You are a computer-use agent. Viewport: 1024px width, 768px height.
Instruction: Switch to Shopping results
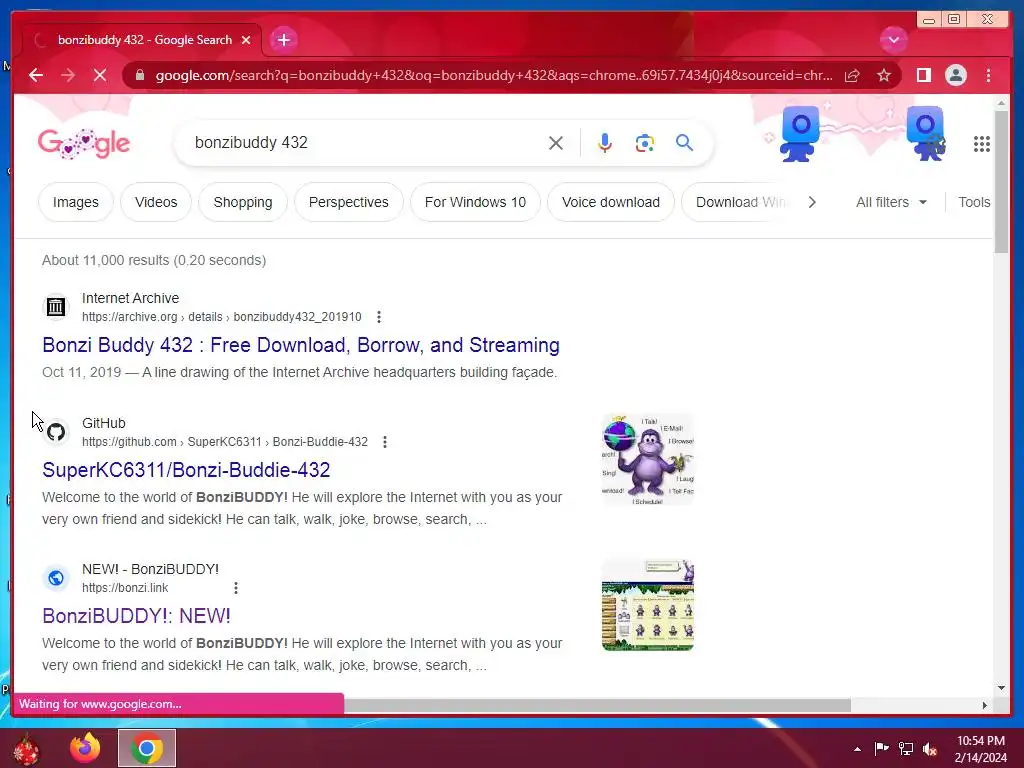coord(243,202)
